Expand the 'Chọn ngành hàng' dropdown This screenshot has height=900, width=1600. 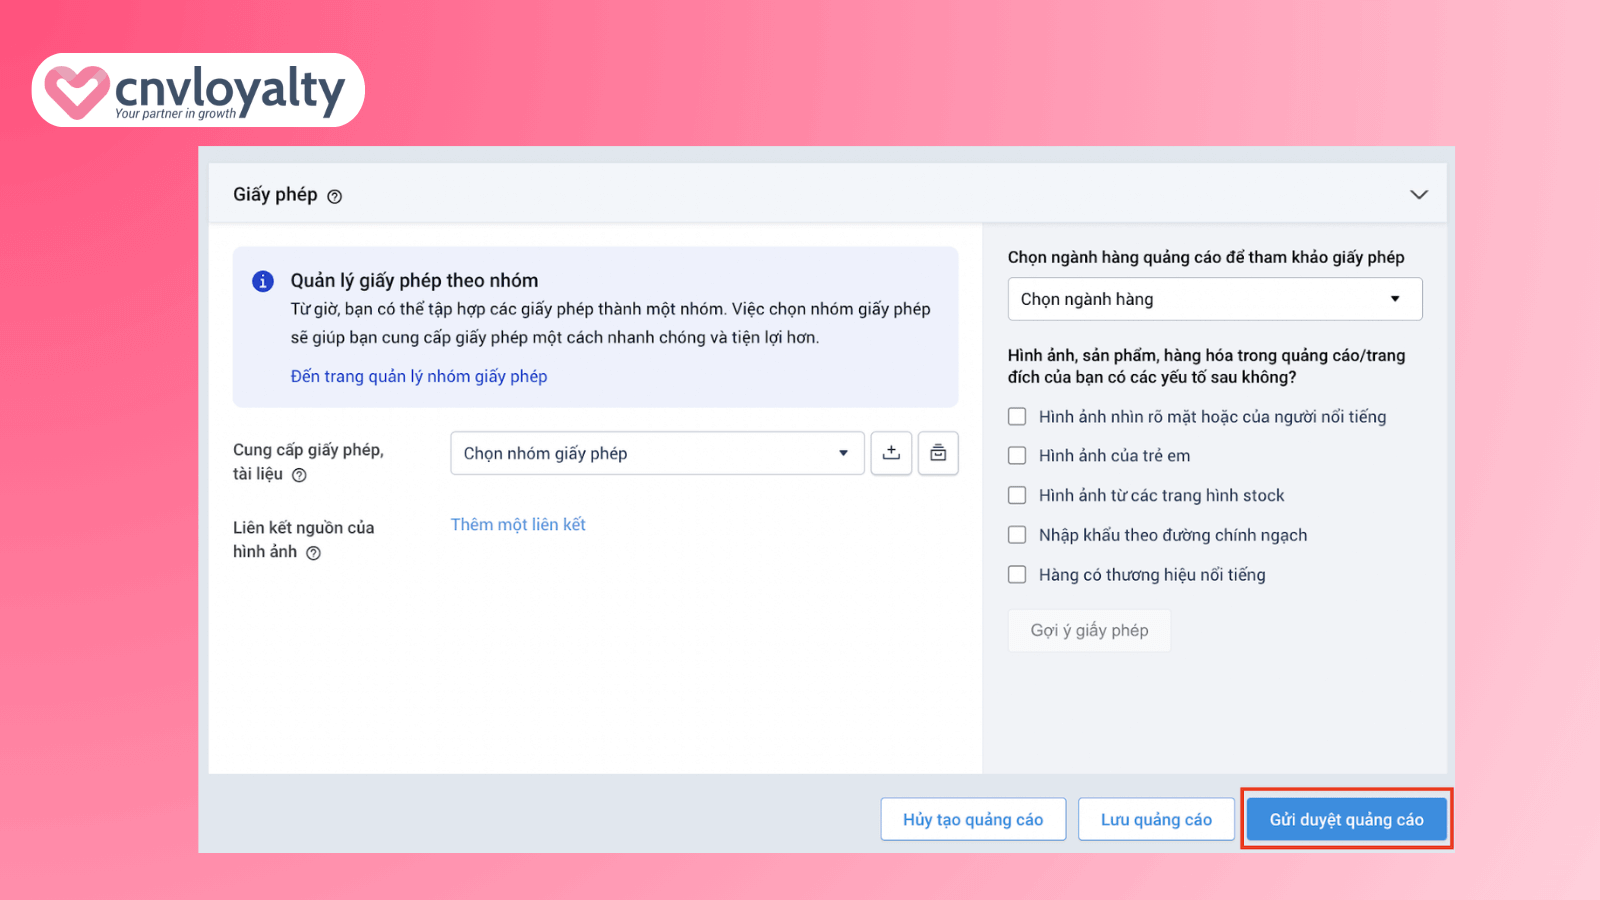click(1214, 299)
